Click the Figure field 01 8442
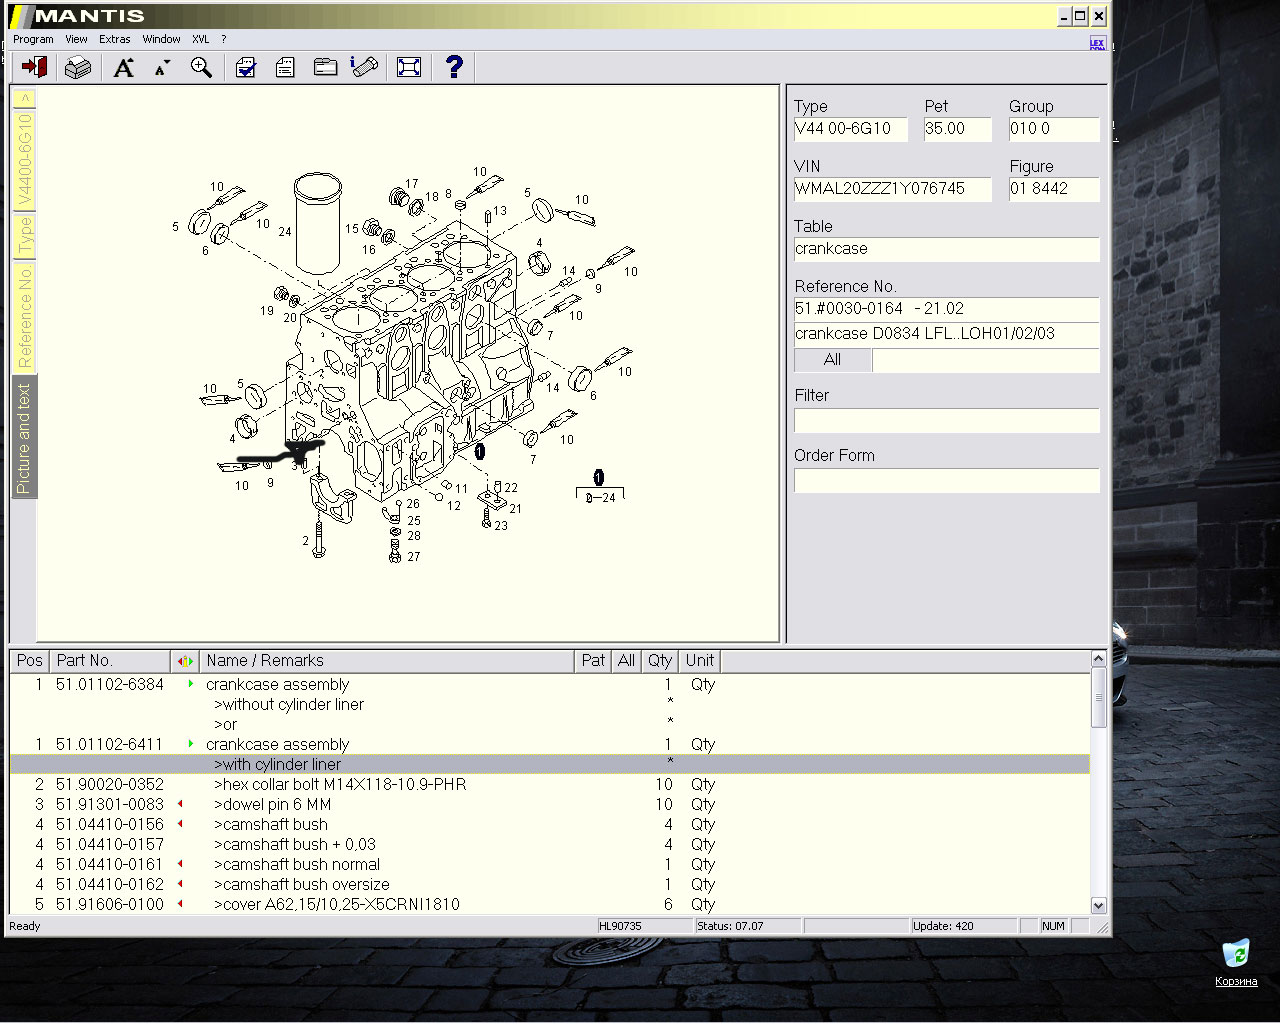Screen dimensions: 1280x1024 click(x=1053, y=189)
